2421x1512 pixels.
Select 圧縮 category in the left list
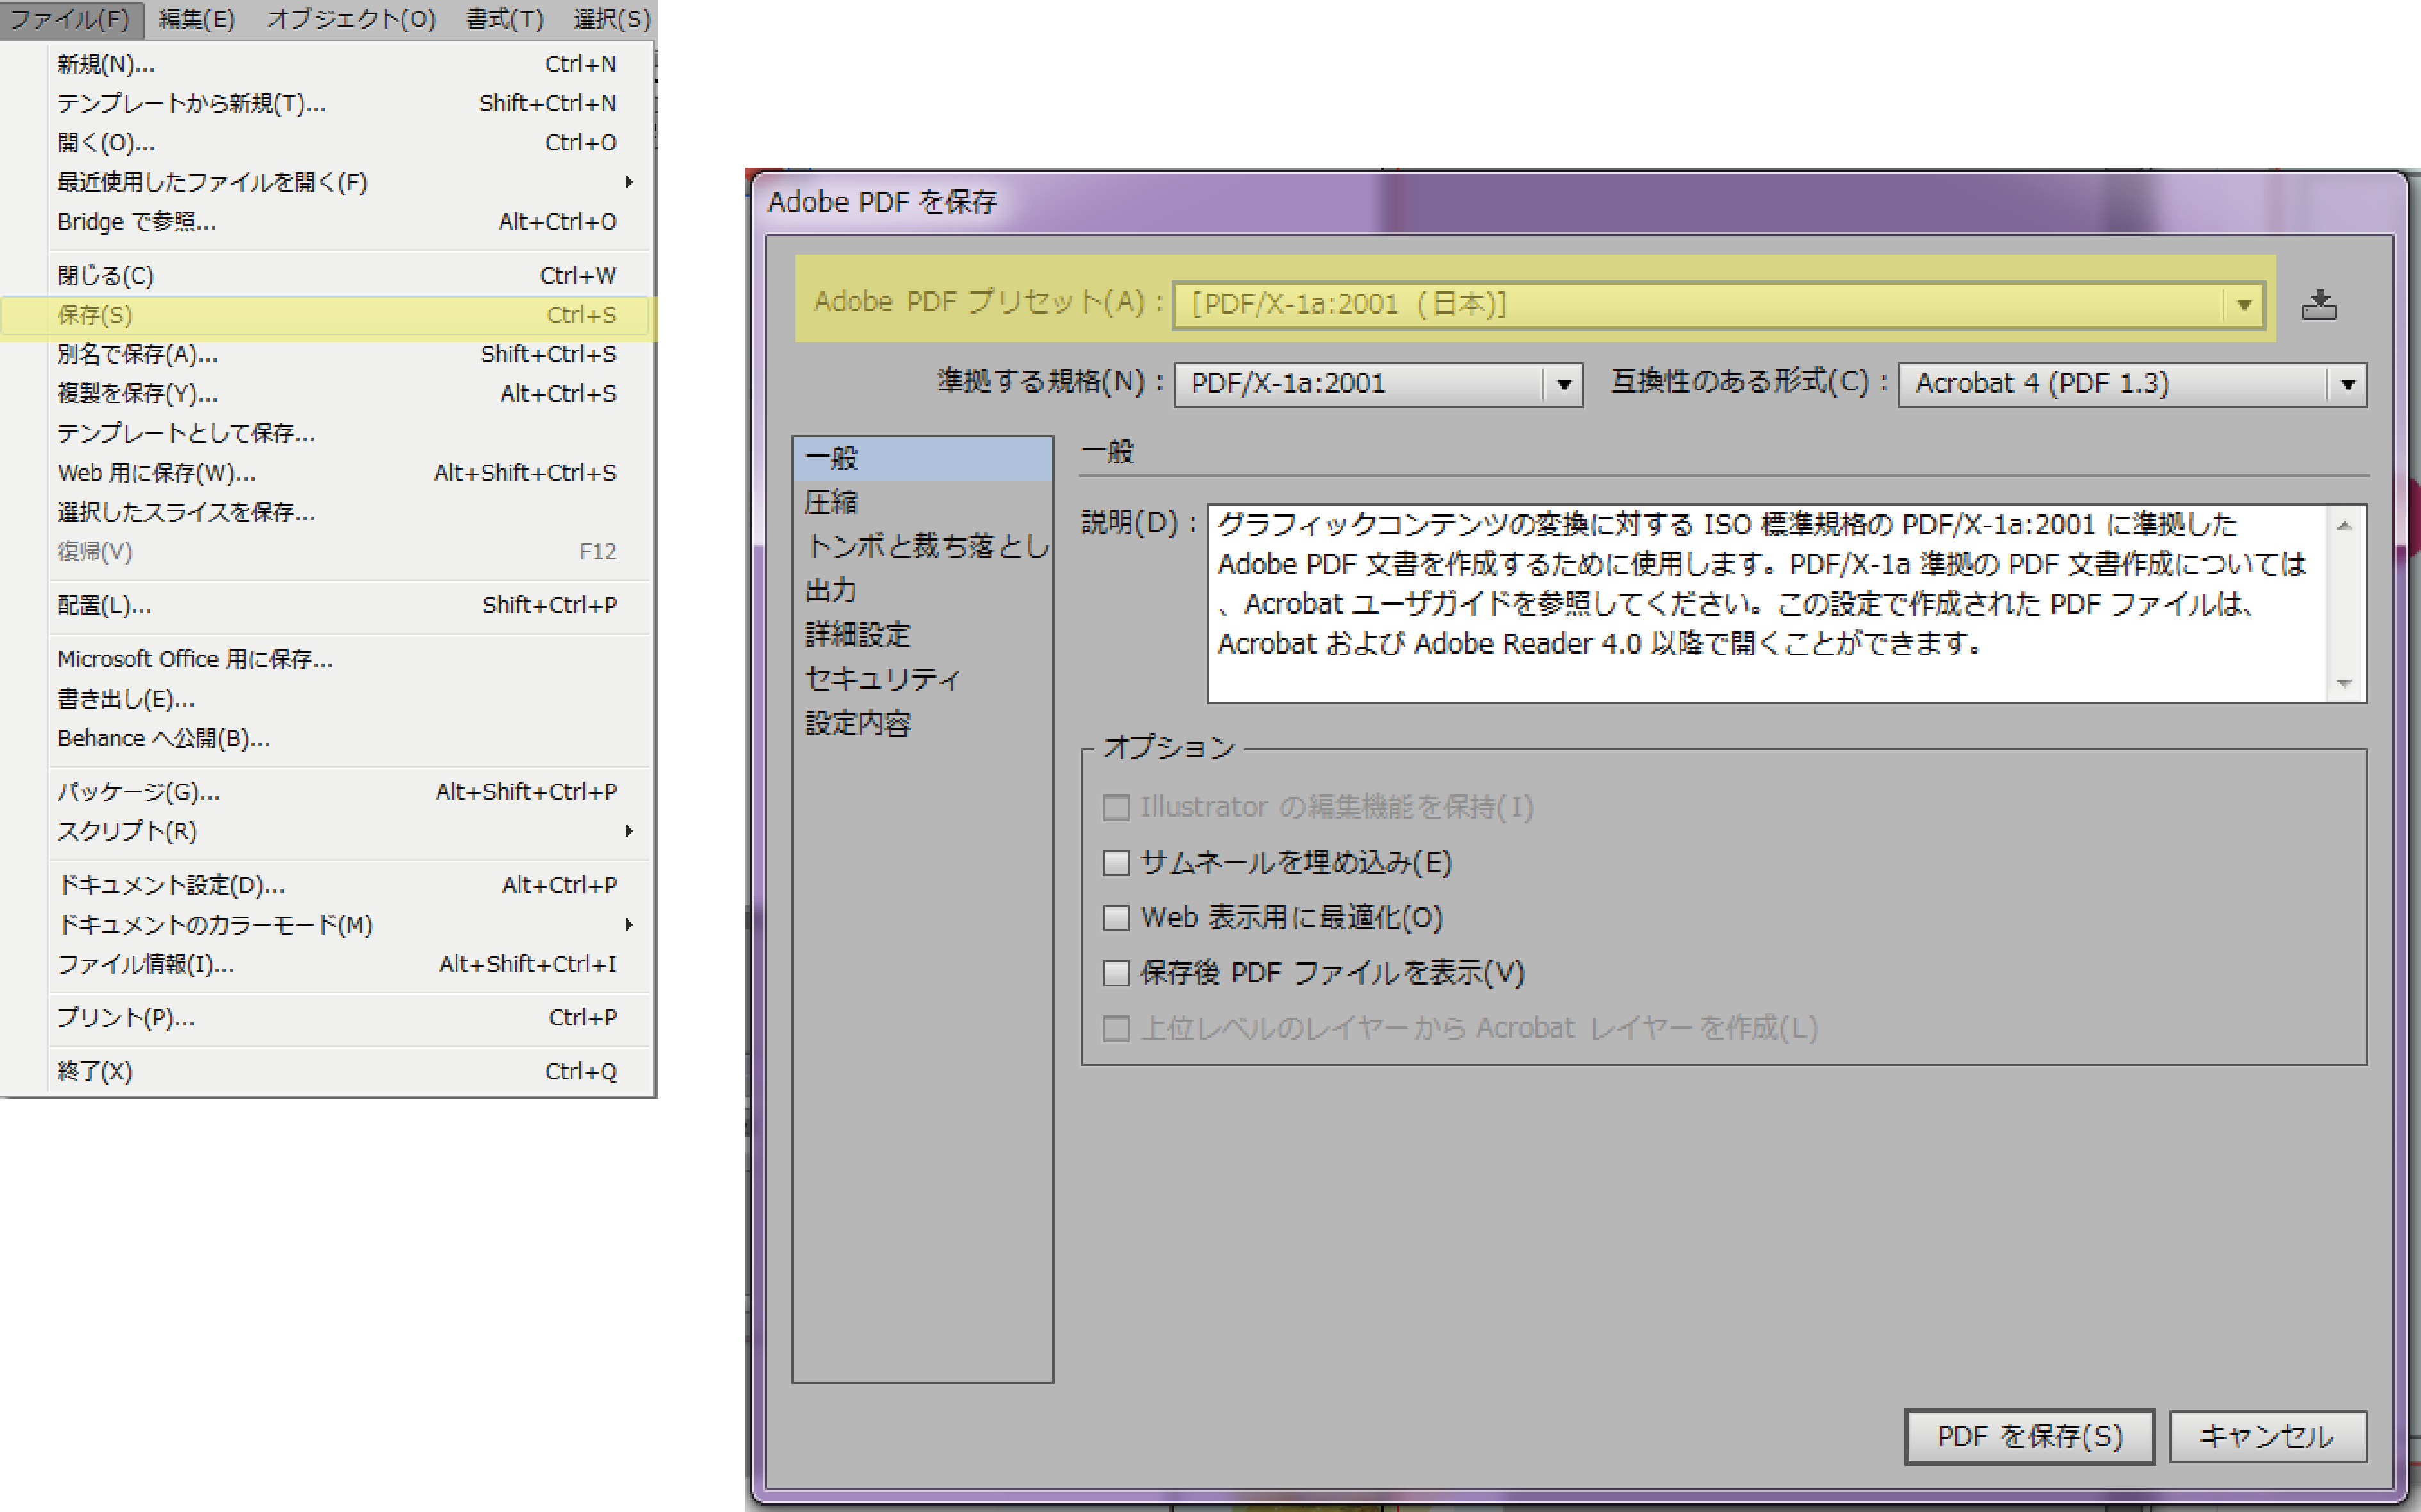pyautogui.click(x=922, y=502)
